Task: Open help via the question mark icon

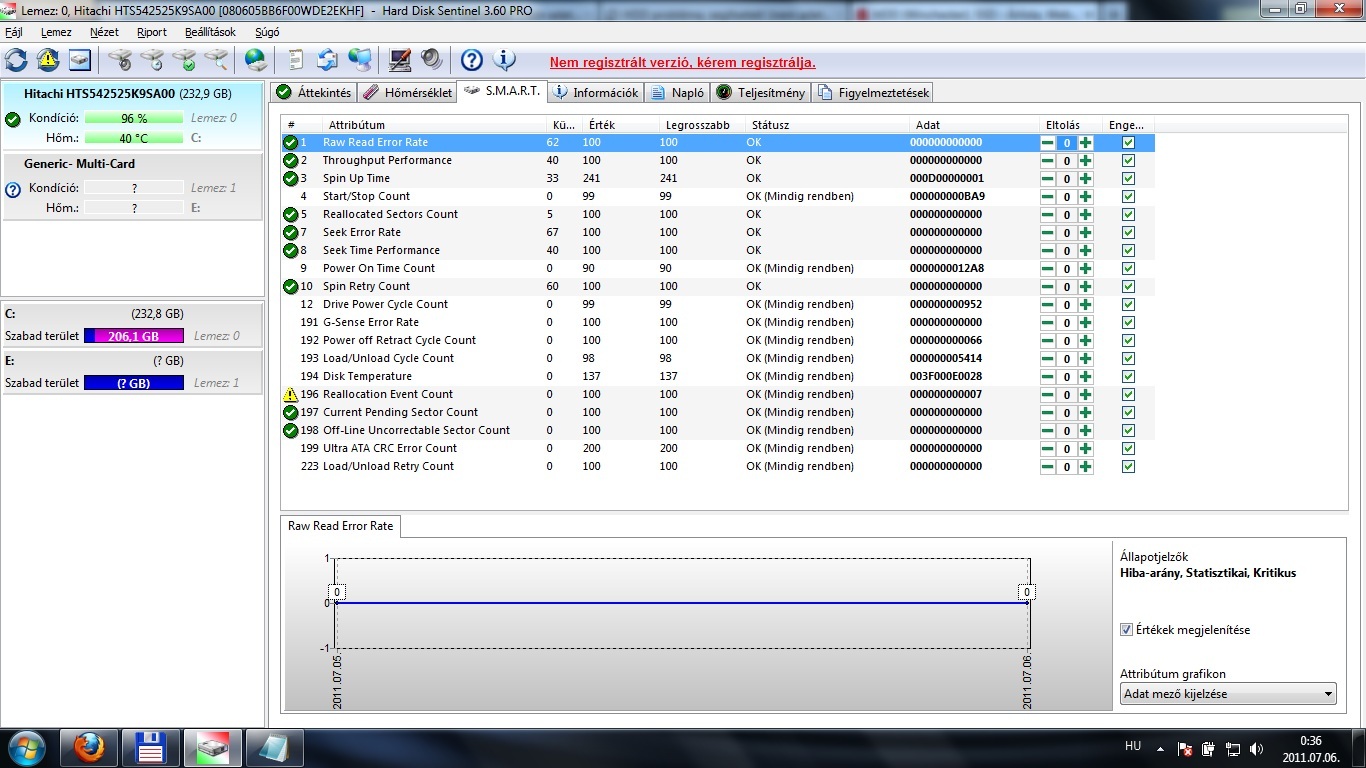Action: point(472,60)
